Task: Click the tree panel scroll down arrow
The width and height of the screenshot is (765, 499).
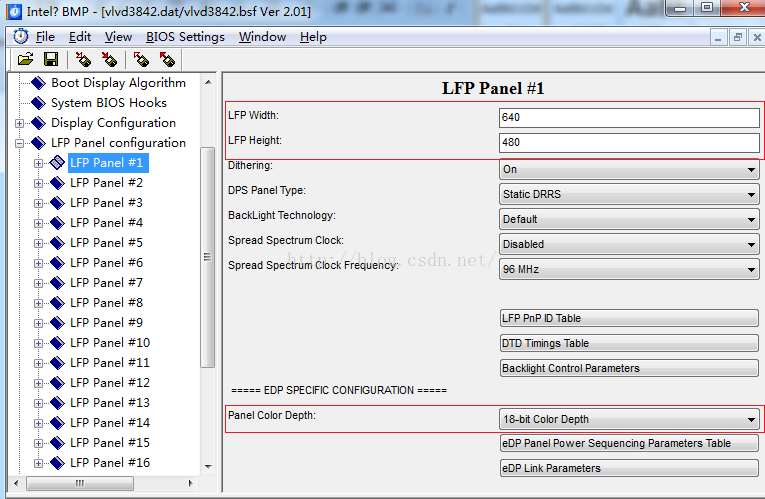Action: pos(208,466)
